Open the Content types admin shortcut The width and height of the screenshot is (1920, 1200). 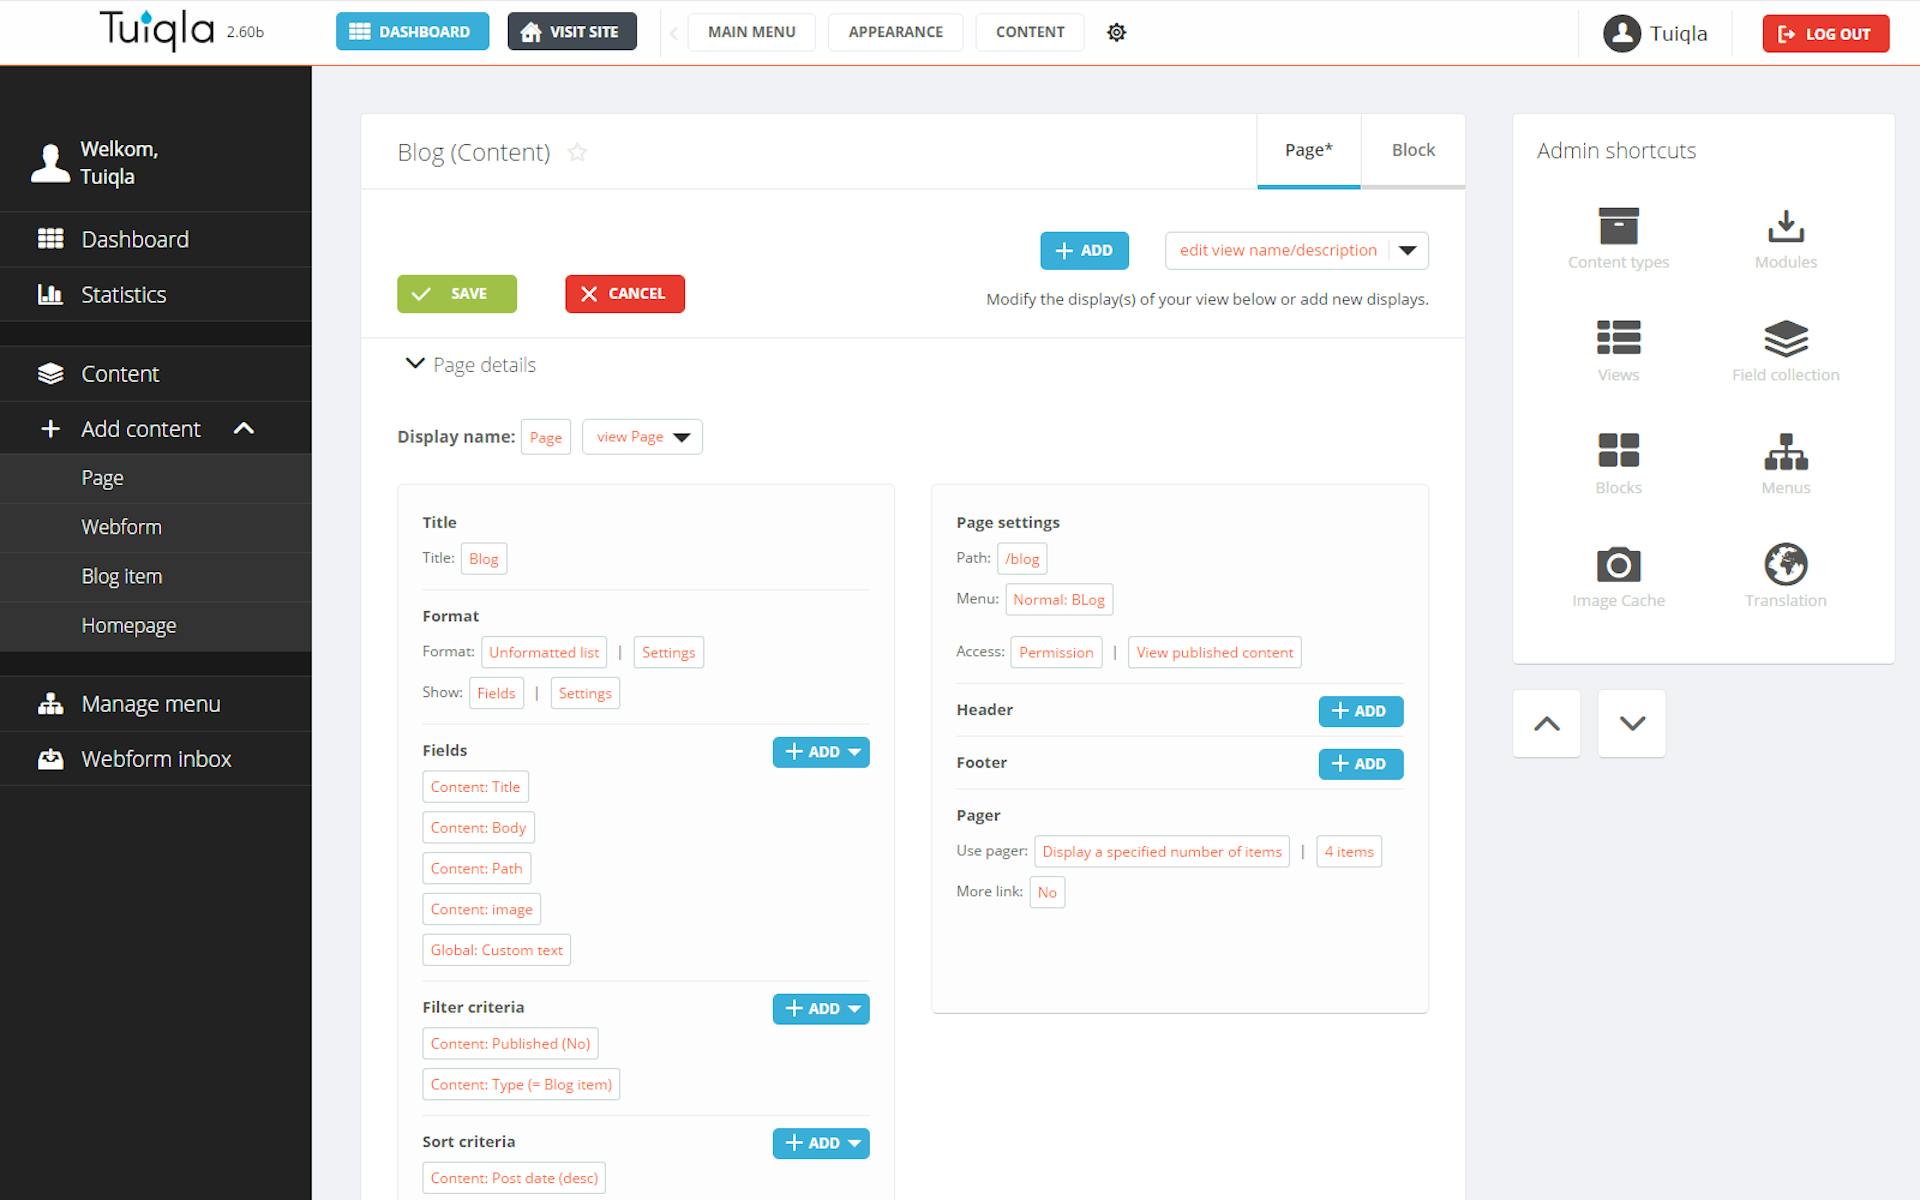1618,238
